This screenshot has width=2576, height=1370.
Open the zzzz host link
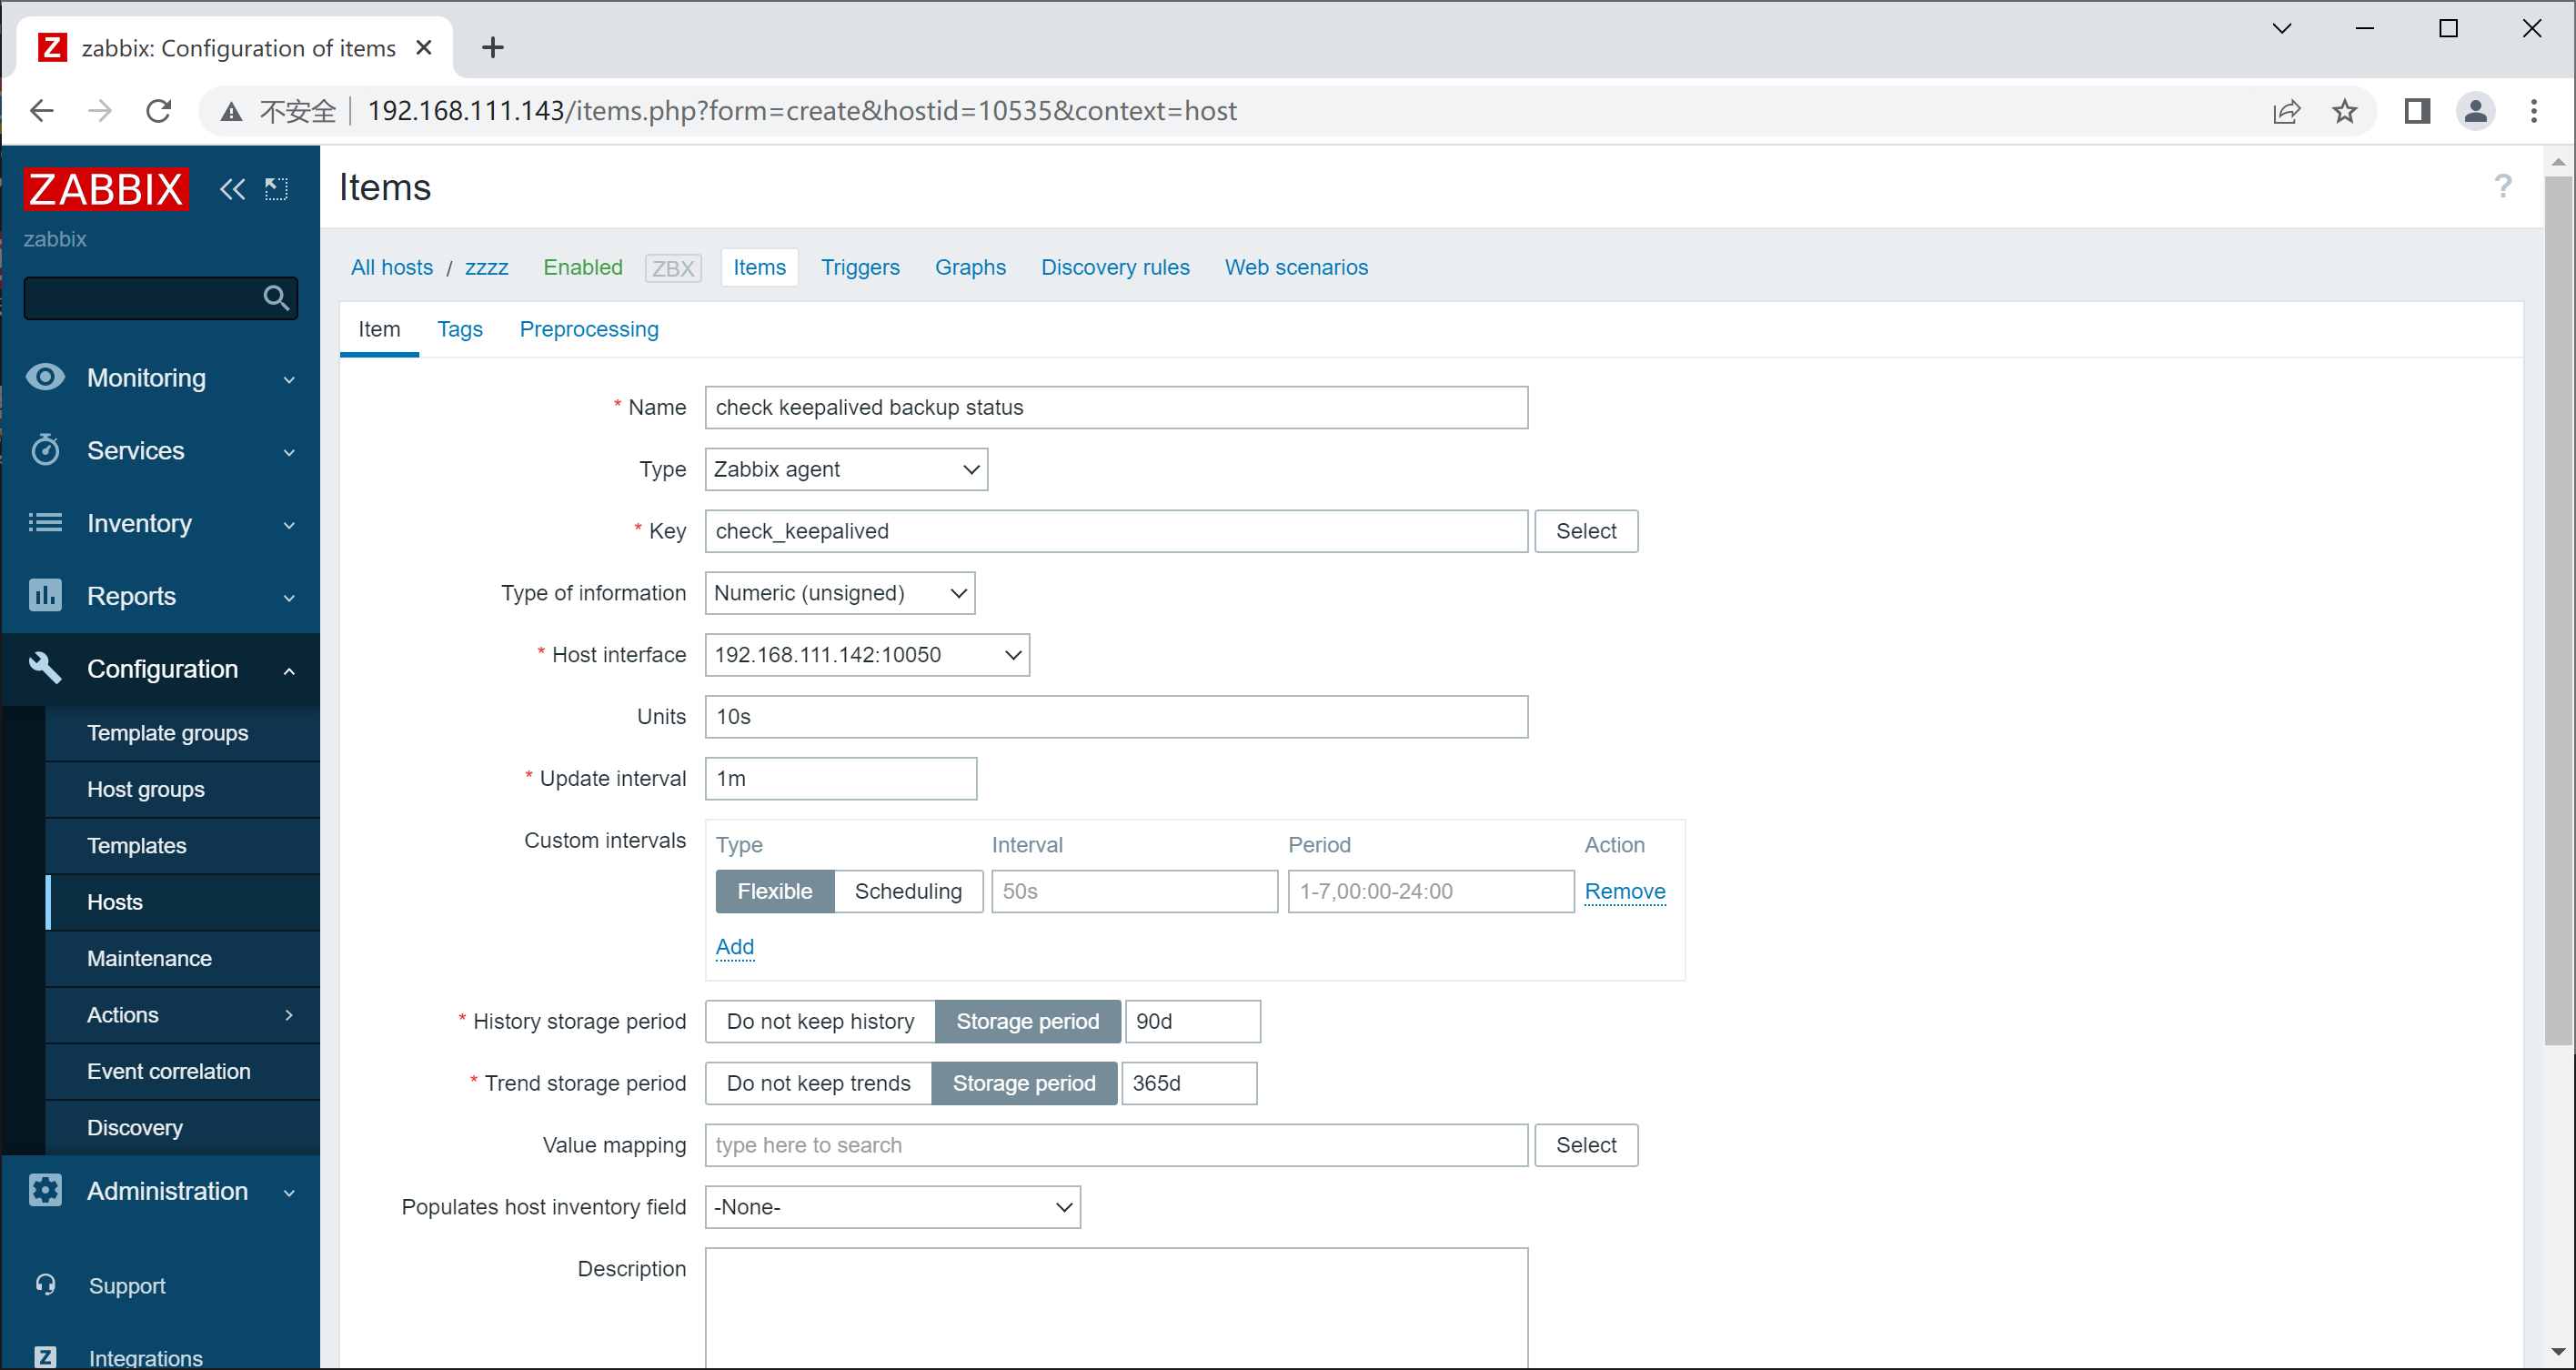coord(486,267)
